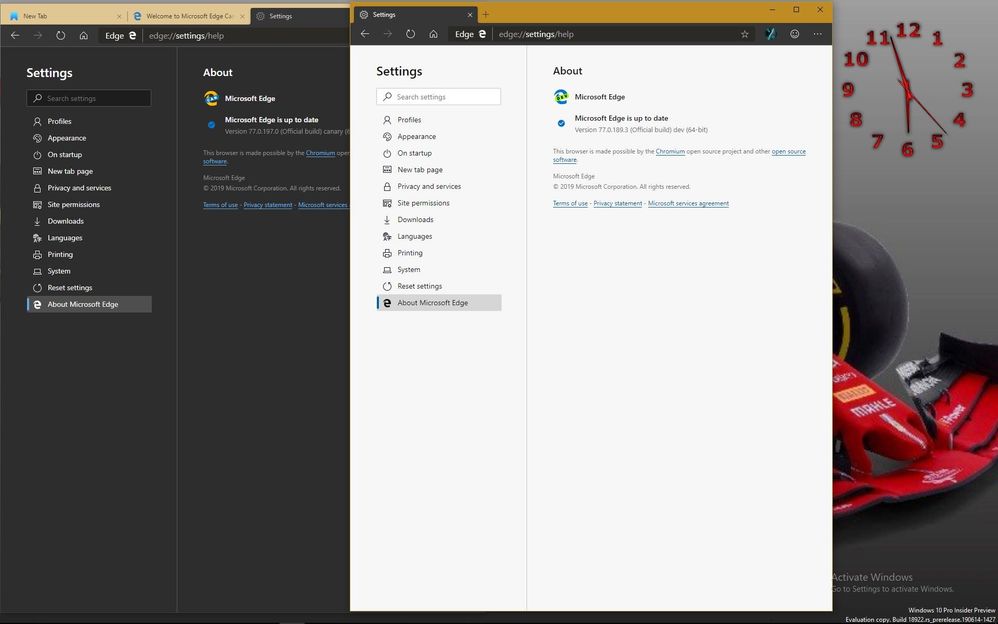Open a new tab with the plus button
This screenshot has width=998, height=624.
[x=486, y=15]
